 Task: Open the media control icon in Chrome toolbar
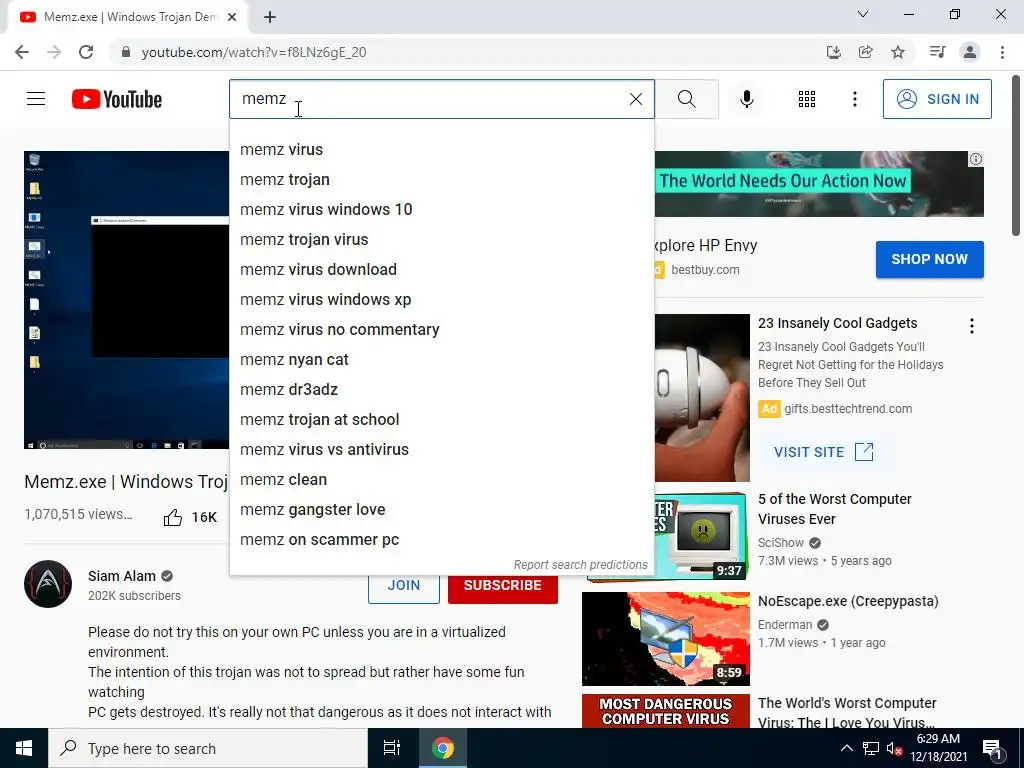click(x=937, y=52)
